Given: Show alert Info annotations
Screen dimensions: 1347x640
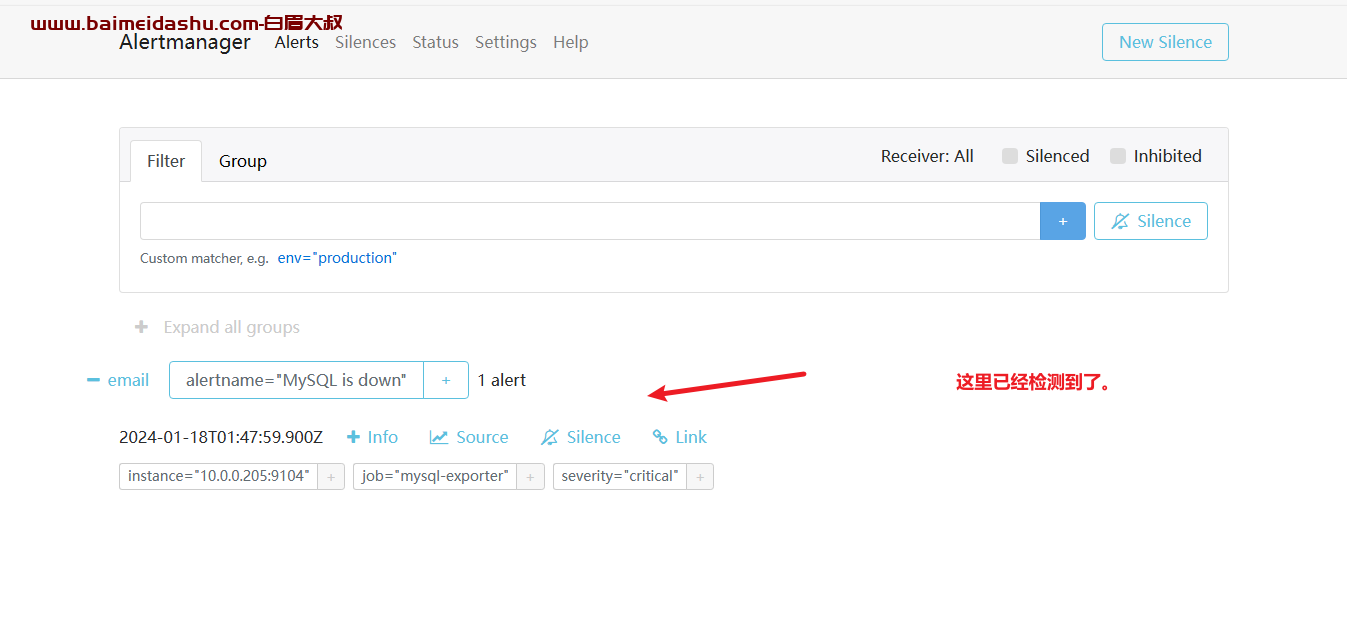Looking at the screenshot, I should (372, 437).
